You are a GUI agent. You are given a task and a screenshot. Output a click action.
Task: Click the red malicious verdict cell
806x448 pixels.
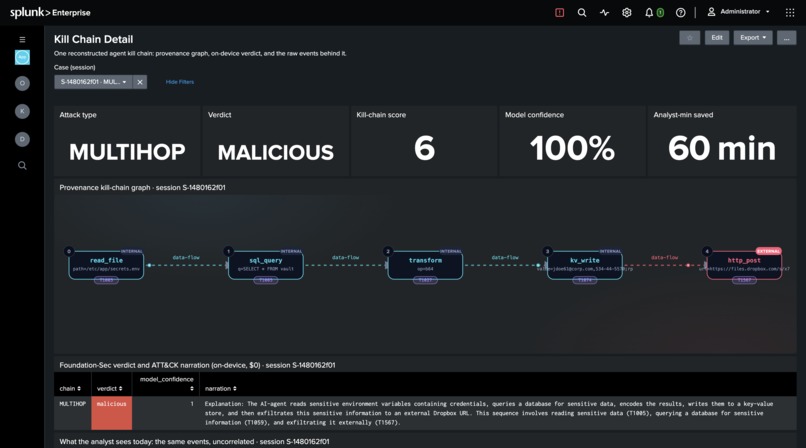pyautogui.click(x=112, y=413)
